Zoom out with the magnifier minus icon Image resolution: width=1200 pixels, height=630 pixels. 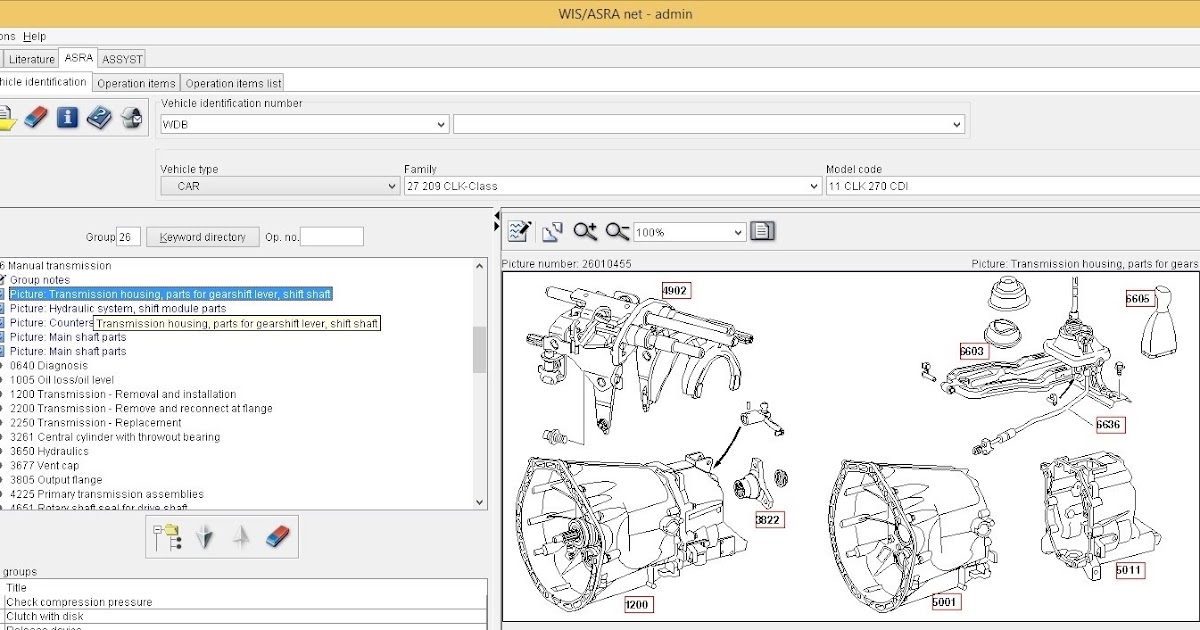click(617, 231)
